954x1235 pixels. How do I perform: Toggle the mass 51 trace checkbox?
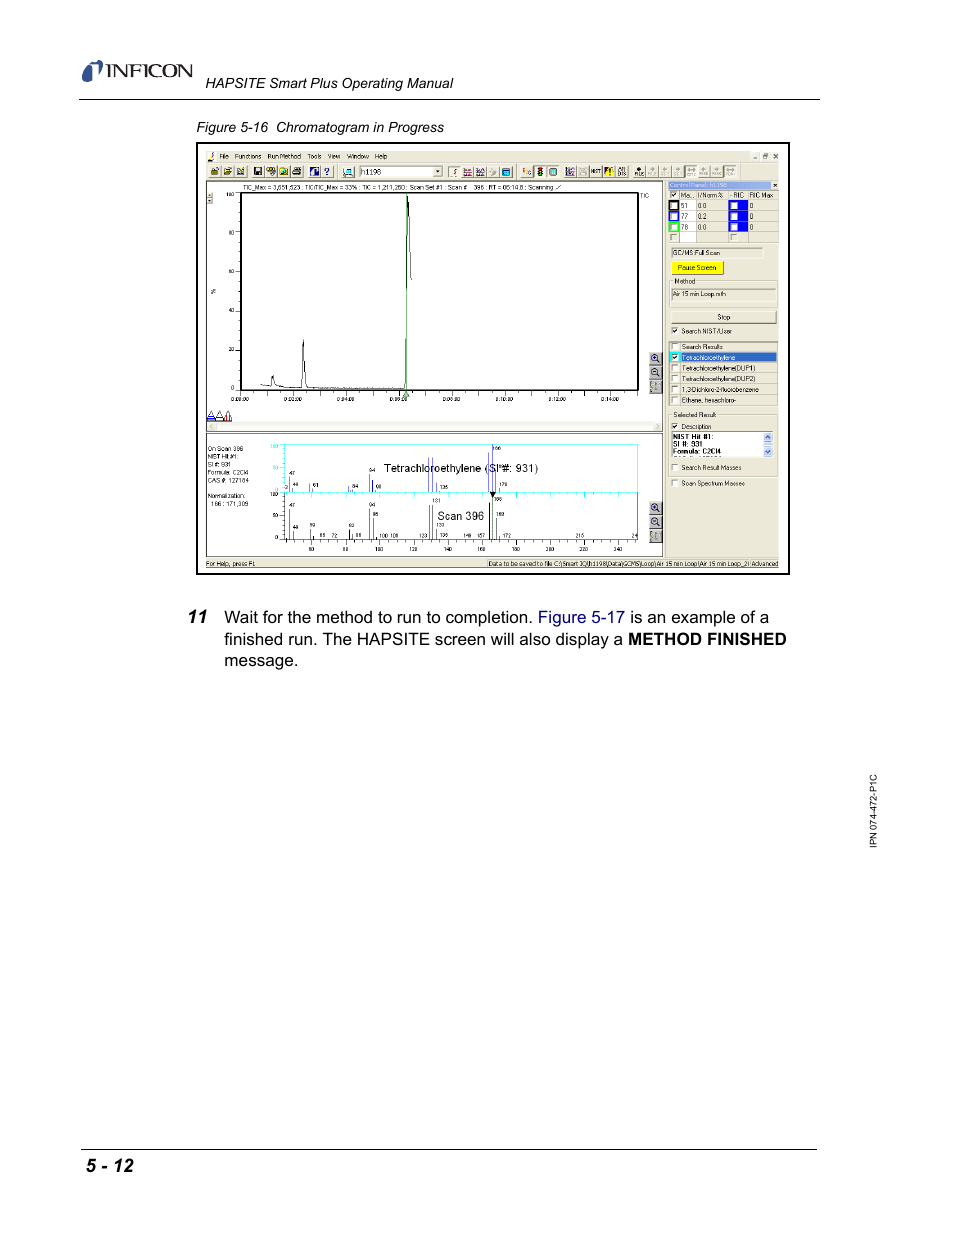point(674,206)
